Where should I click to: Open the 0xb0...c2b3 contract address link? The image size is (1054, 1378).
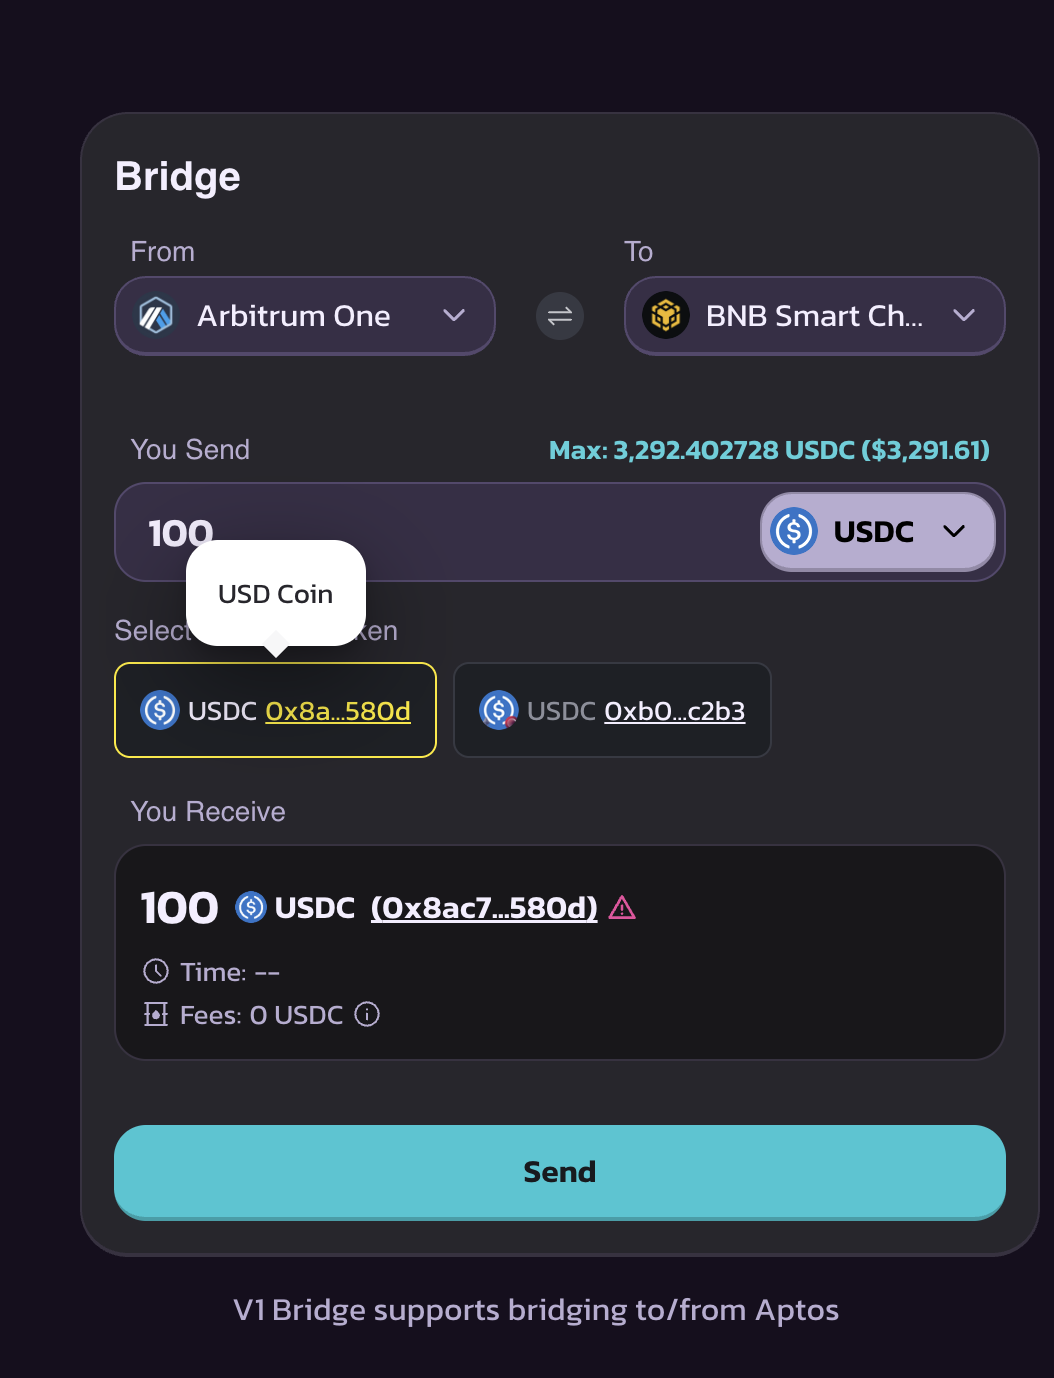coord(675,711)
